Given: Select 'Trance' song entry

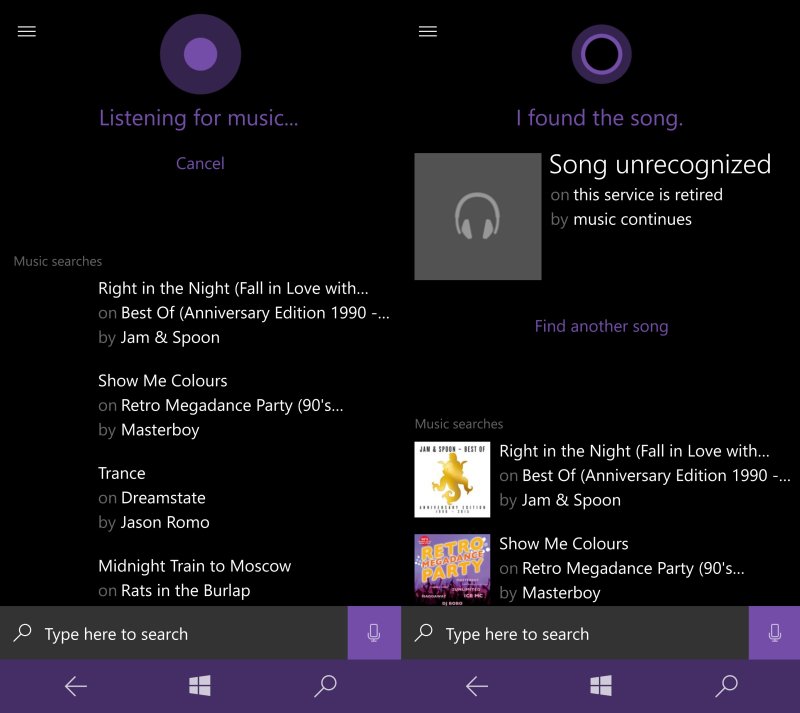Looking at the screenshot, I should [x=121, y=473].
